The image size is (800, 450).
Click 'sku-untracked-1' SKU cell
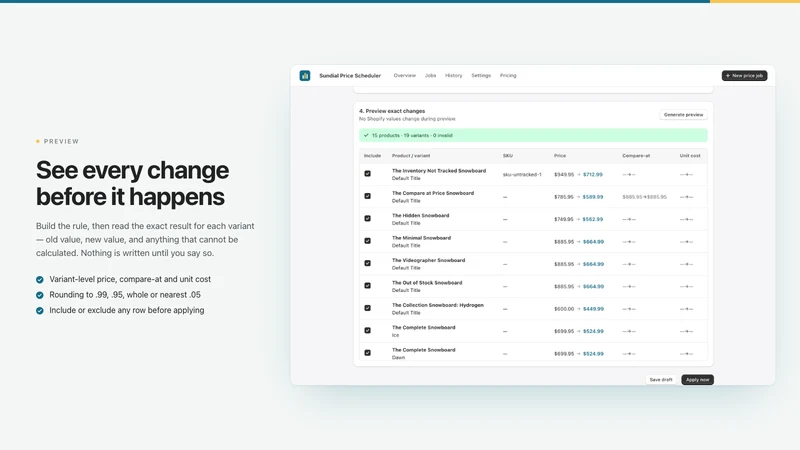(x=522, y=174)
